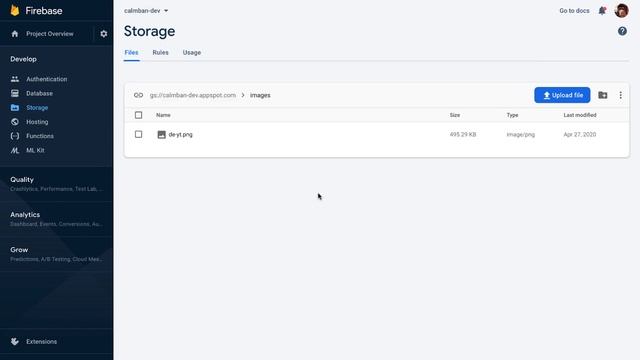640x360 pixels.
Task: Collapse the Develop section heading
Action: coord(23,59)
